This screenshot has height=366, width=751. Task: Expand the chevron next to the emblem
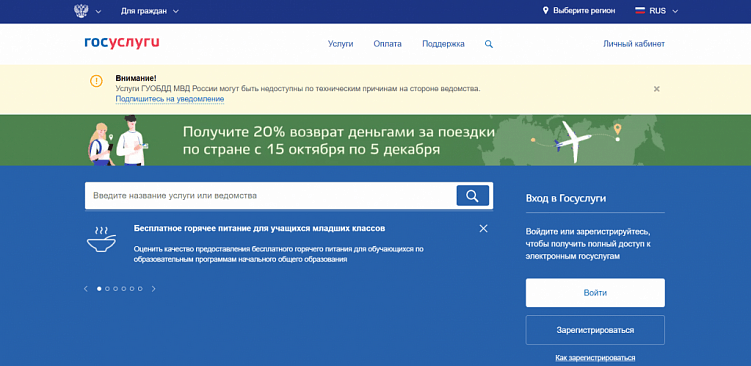[99, 11]
